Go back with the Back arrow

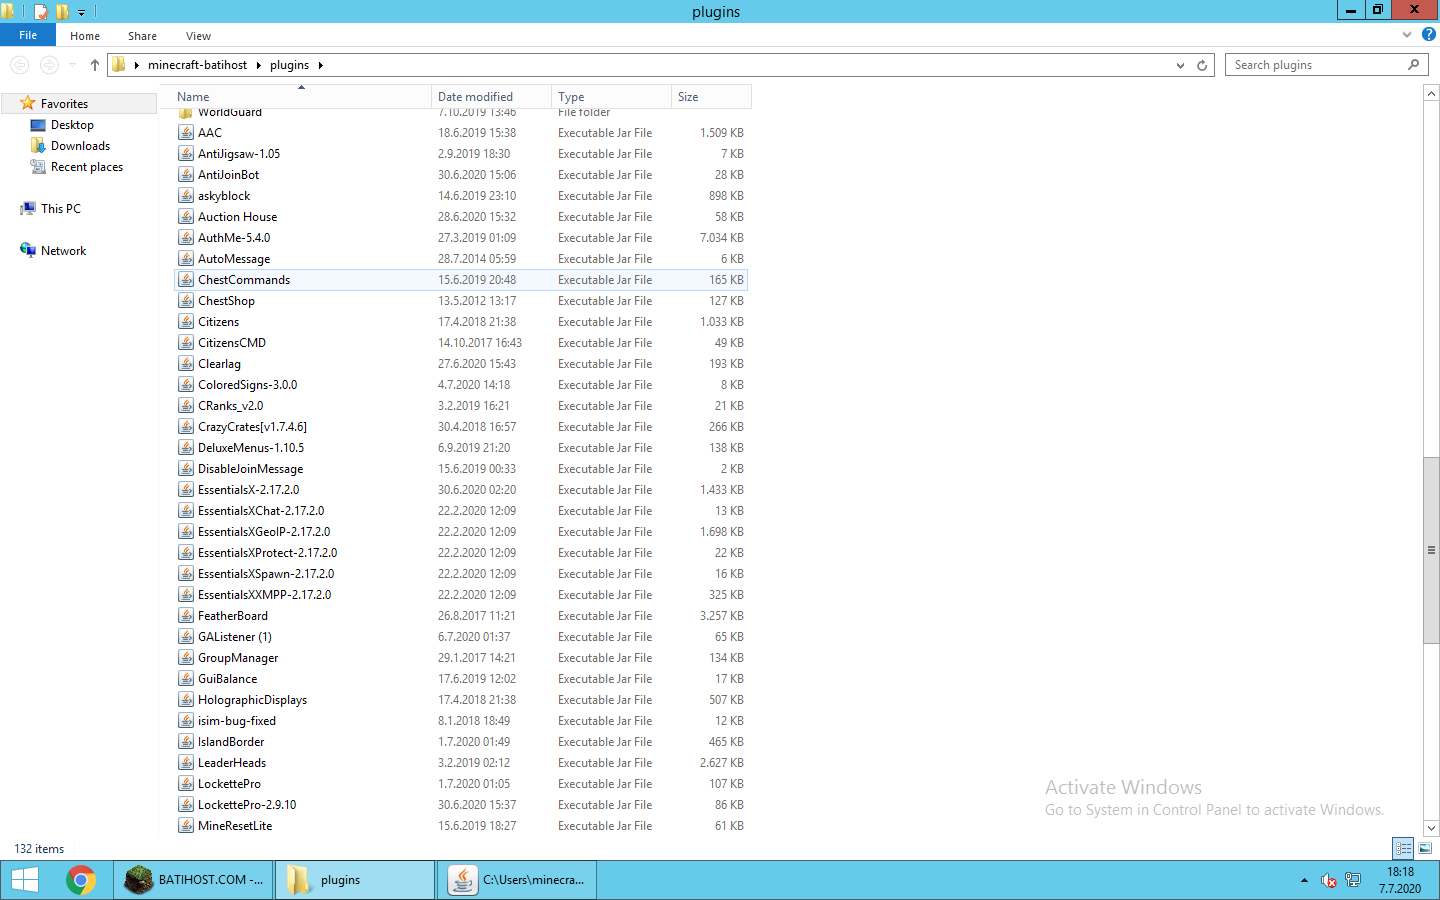pyautogui.click(x=19, y=65)
